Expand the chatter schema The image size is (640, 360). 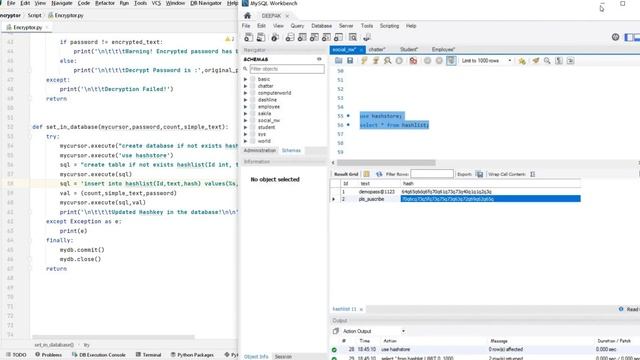tap(246, 86)
